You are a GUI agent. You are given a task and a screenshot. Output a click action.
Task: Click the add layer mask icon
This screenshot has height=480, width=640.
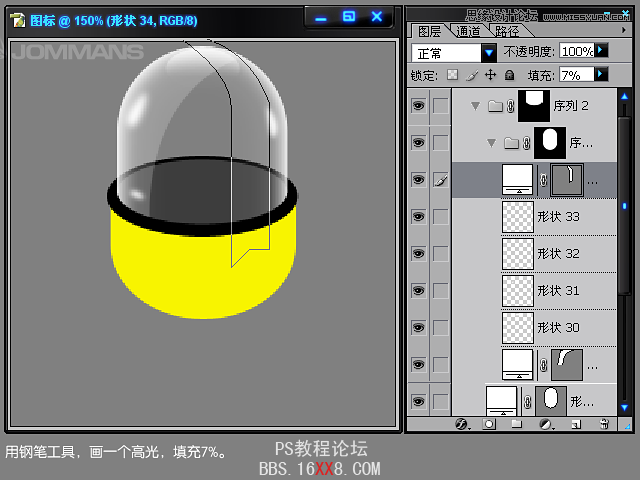point(489,424)
